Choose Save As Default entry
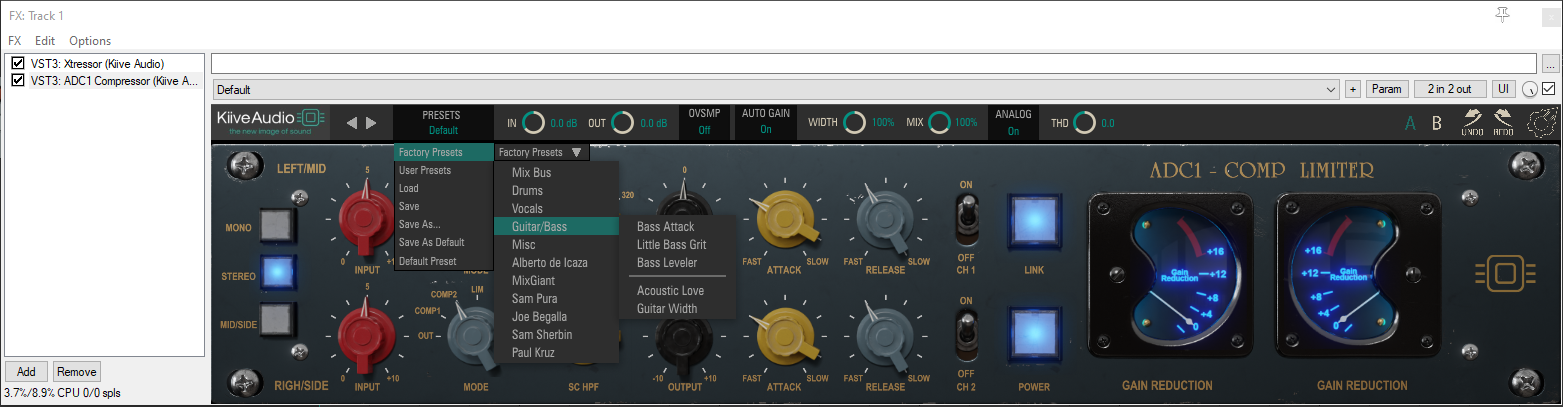Viewport: 1563px width, 407px height. (444, 243)
